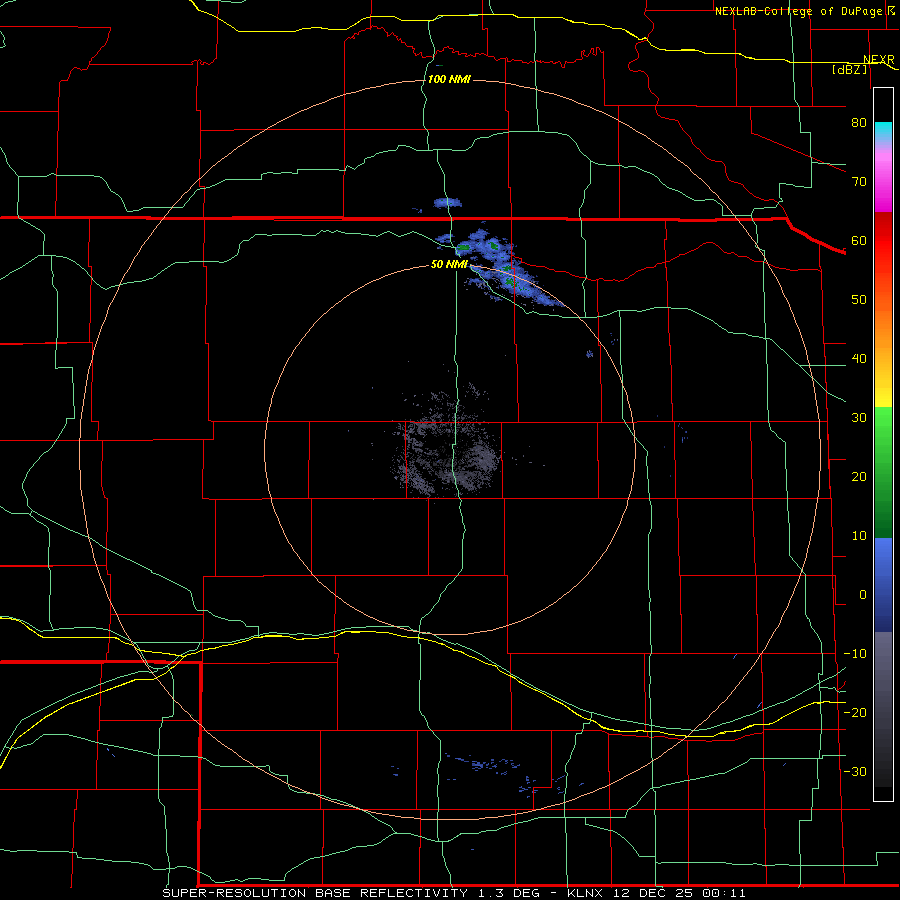Click the SUPER-RESOLUTION BASE REFLECTIVITY caption
Viewport: 900px width, 900px height.
coord(315,893)
